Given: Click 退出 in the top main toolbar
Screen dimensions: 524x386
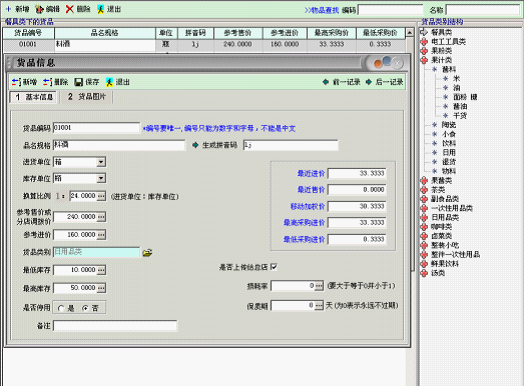Looking at the screenshot, I should [109, 9].
